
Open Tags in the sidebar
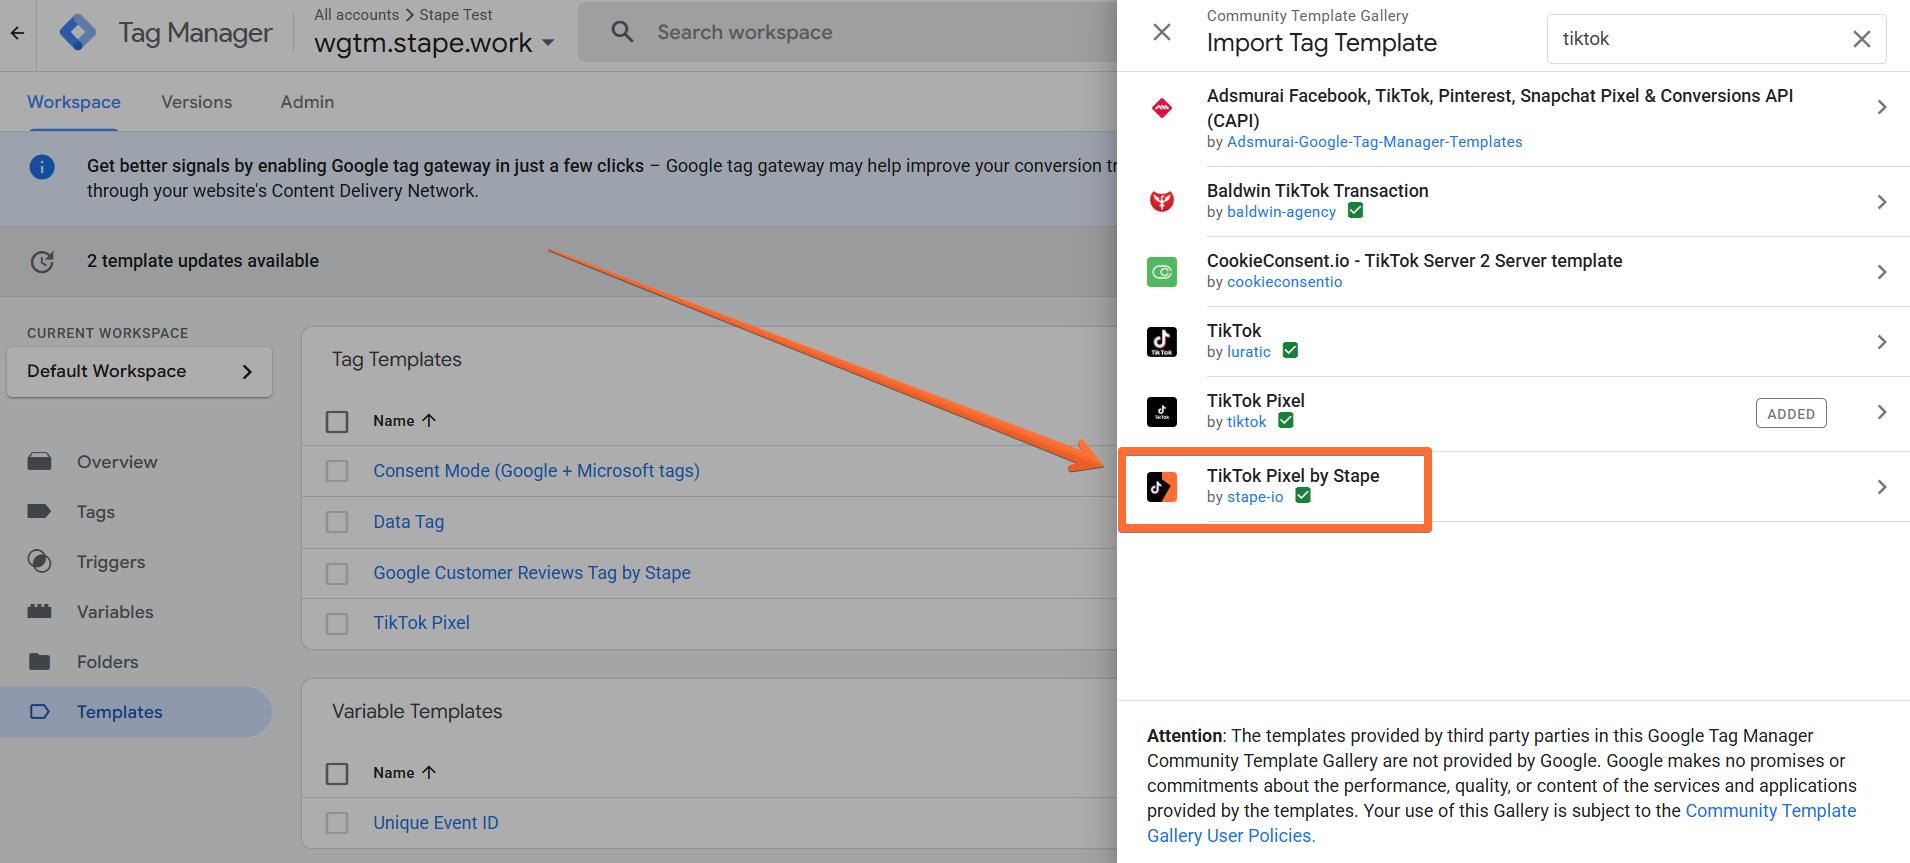click(96, 512)
